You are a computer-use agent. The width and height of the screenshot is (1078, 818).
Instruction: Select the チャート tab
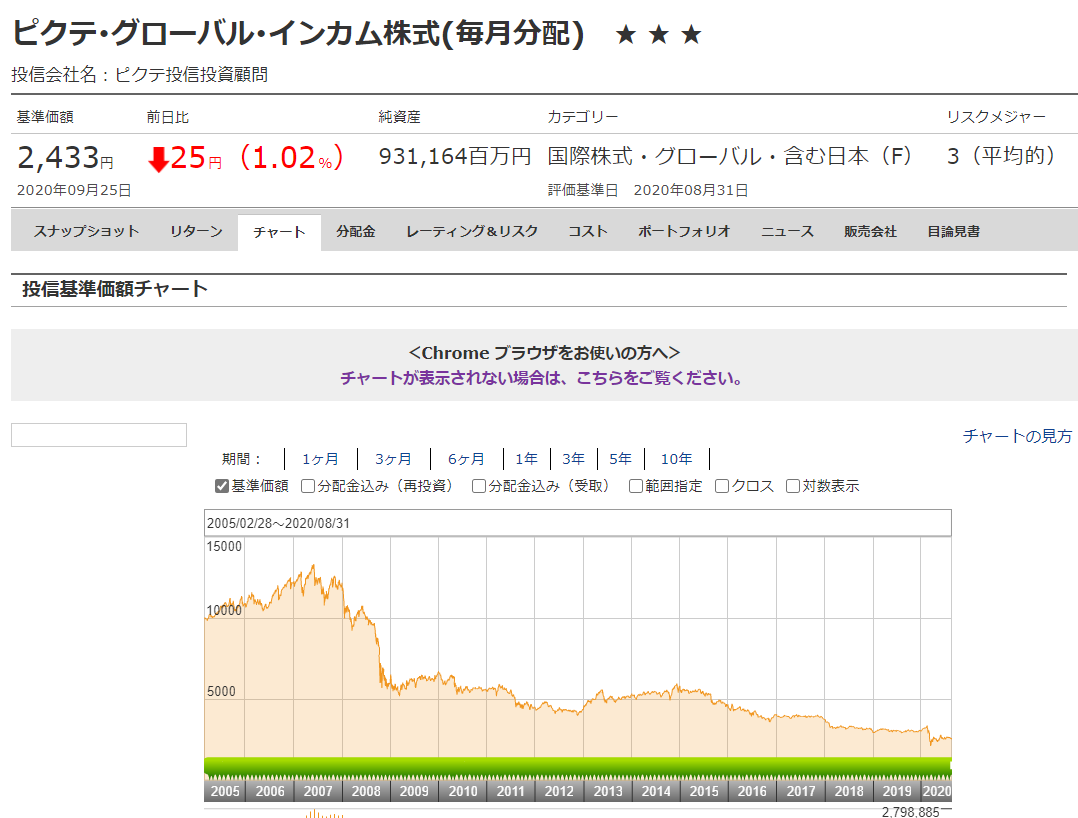coord(279,232)
